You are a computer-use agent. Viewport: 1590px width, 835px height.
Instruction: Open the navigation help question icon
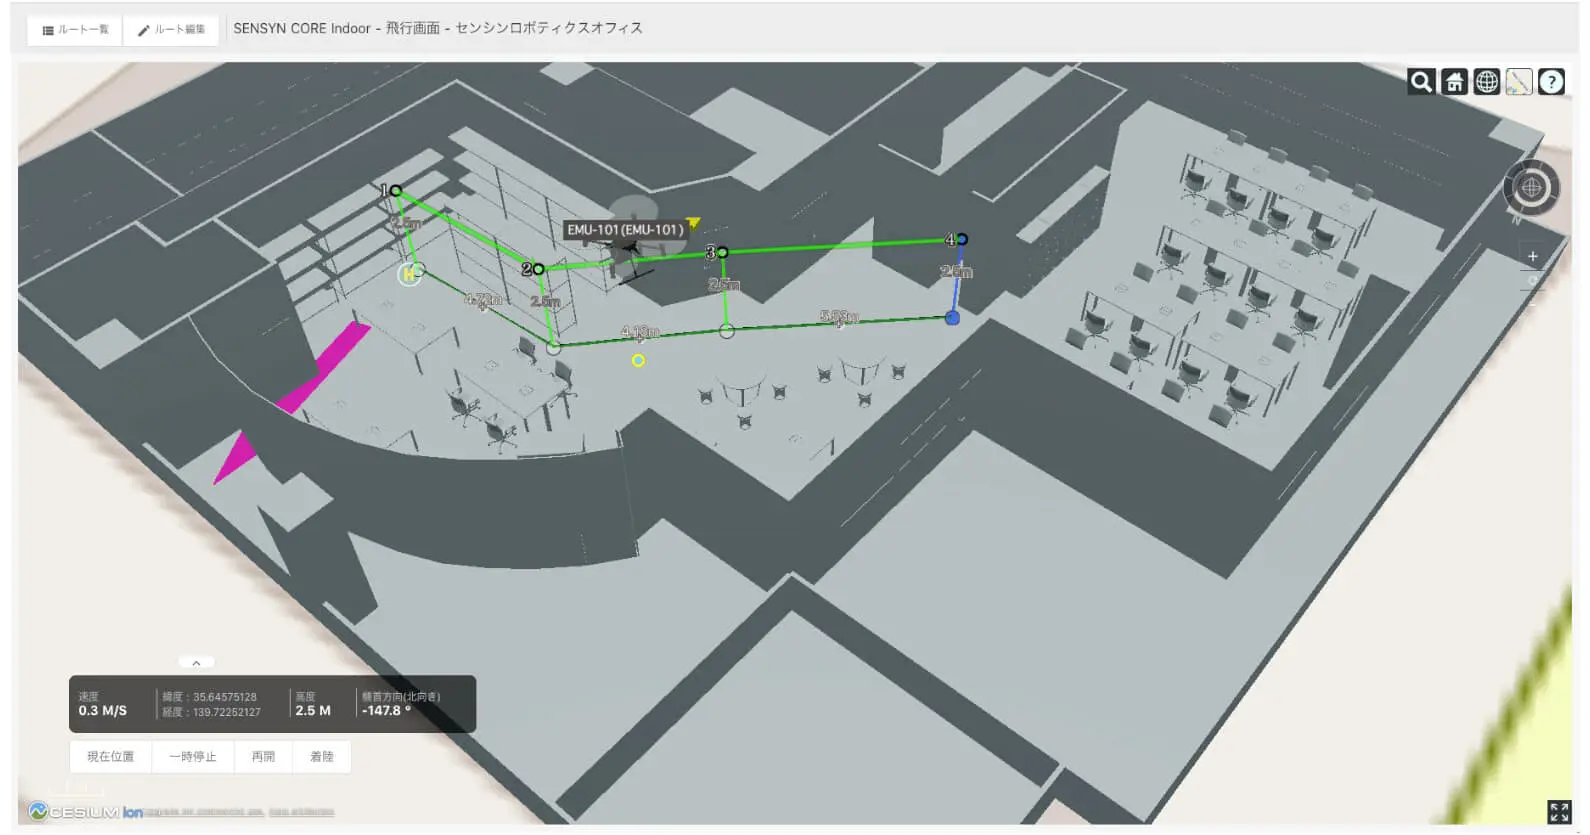1551,82
